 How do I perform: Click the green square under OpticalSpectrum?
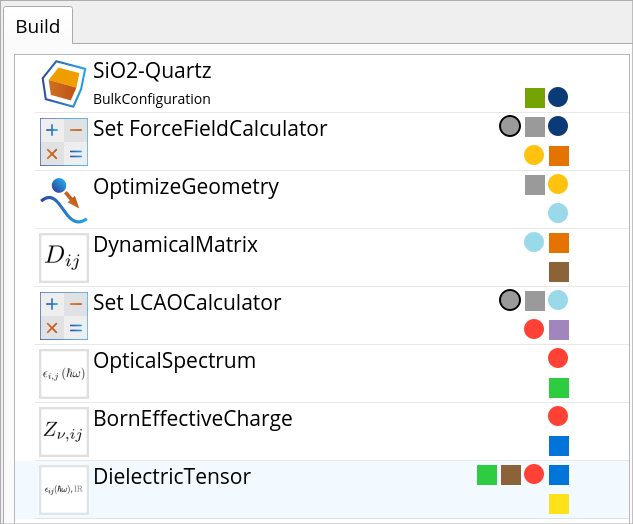point(559,388)
